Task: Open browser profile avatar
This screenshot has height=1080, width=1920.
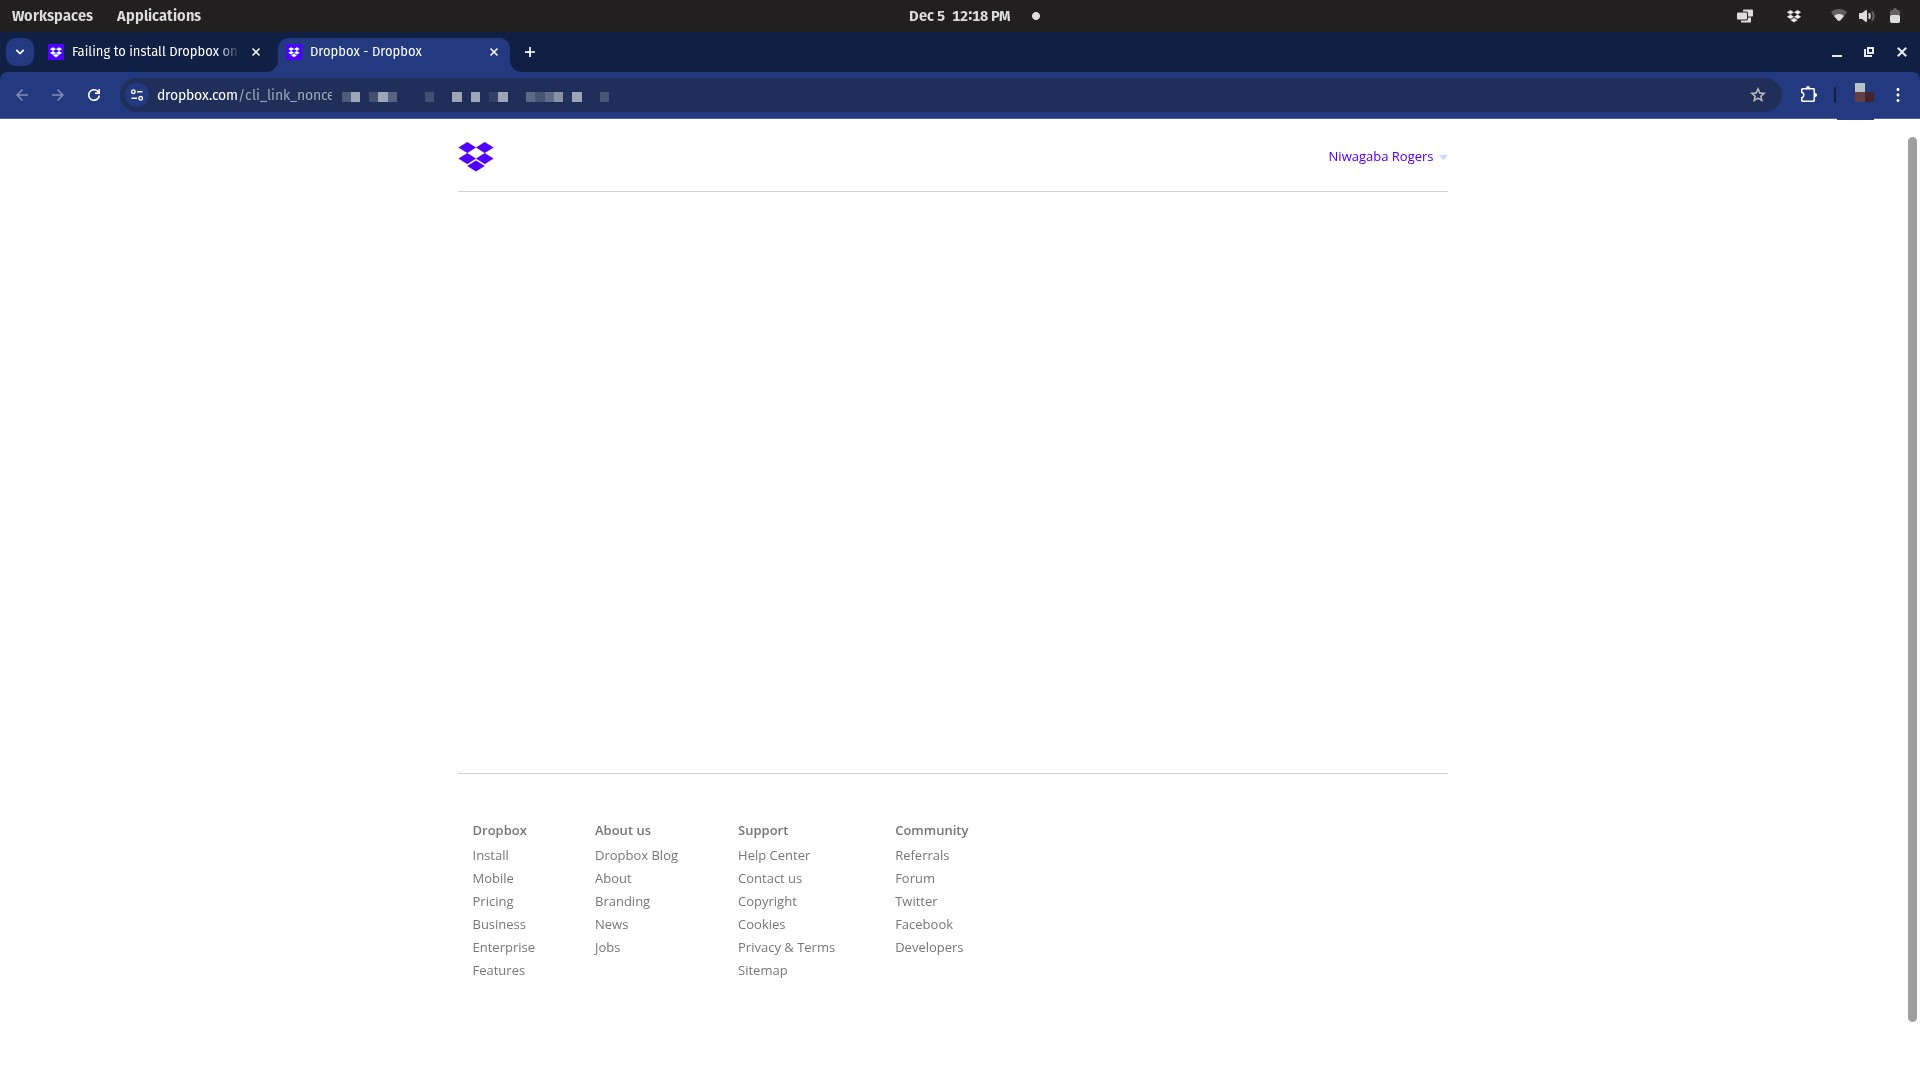Action: click(x=1863, y=94)
